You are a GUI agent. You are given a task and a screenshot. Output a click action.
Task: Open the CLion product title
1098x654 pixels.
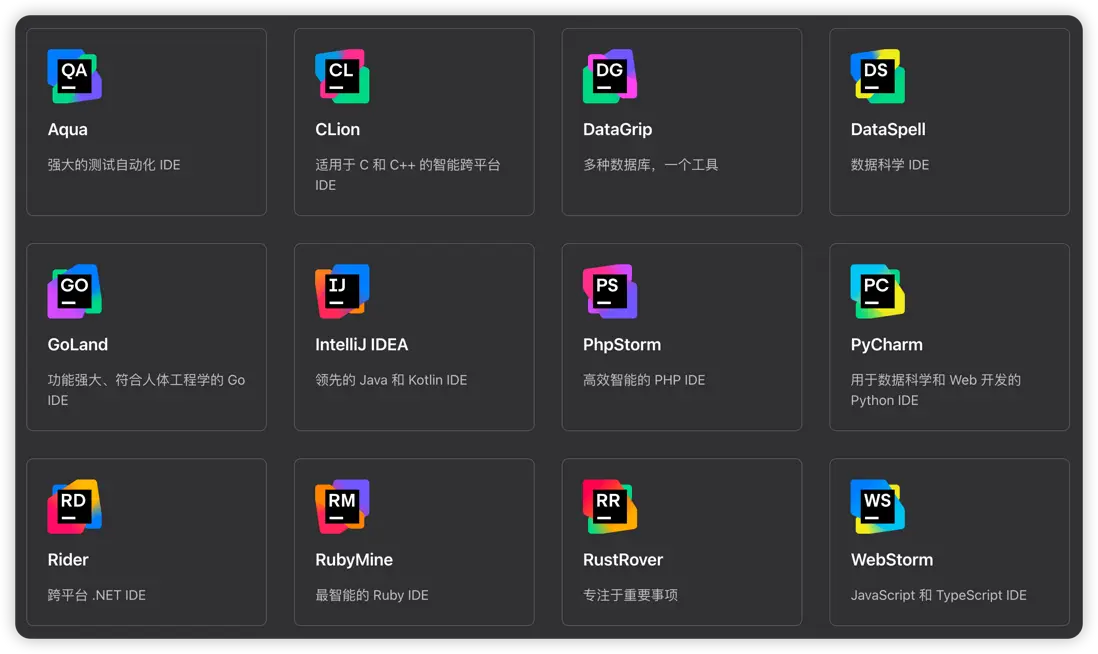coord(338,130)
